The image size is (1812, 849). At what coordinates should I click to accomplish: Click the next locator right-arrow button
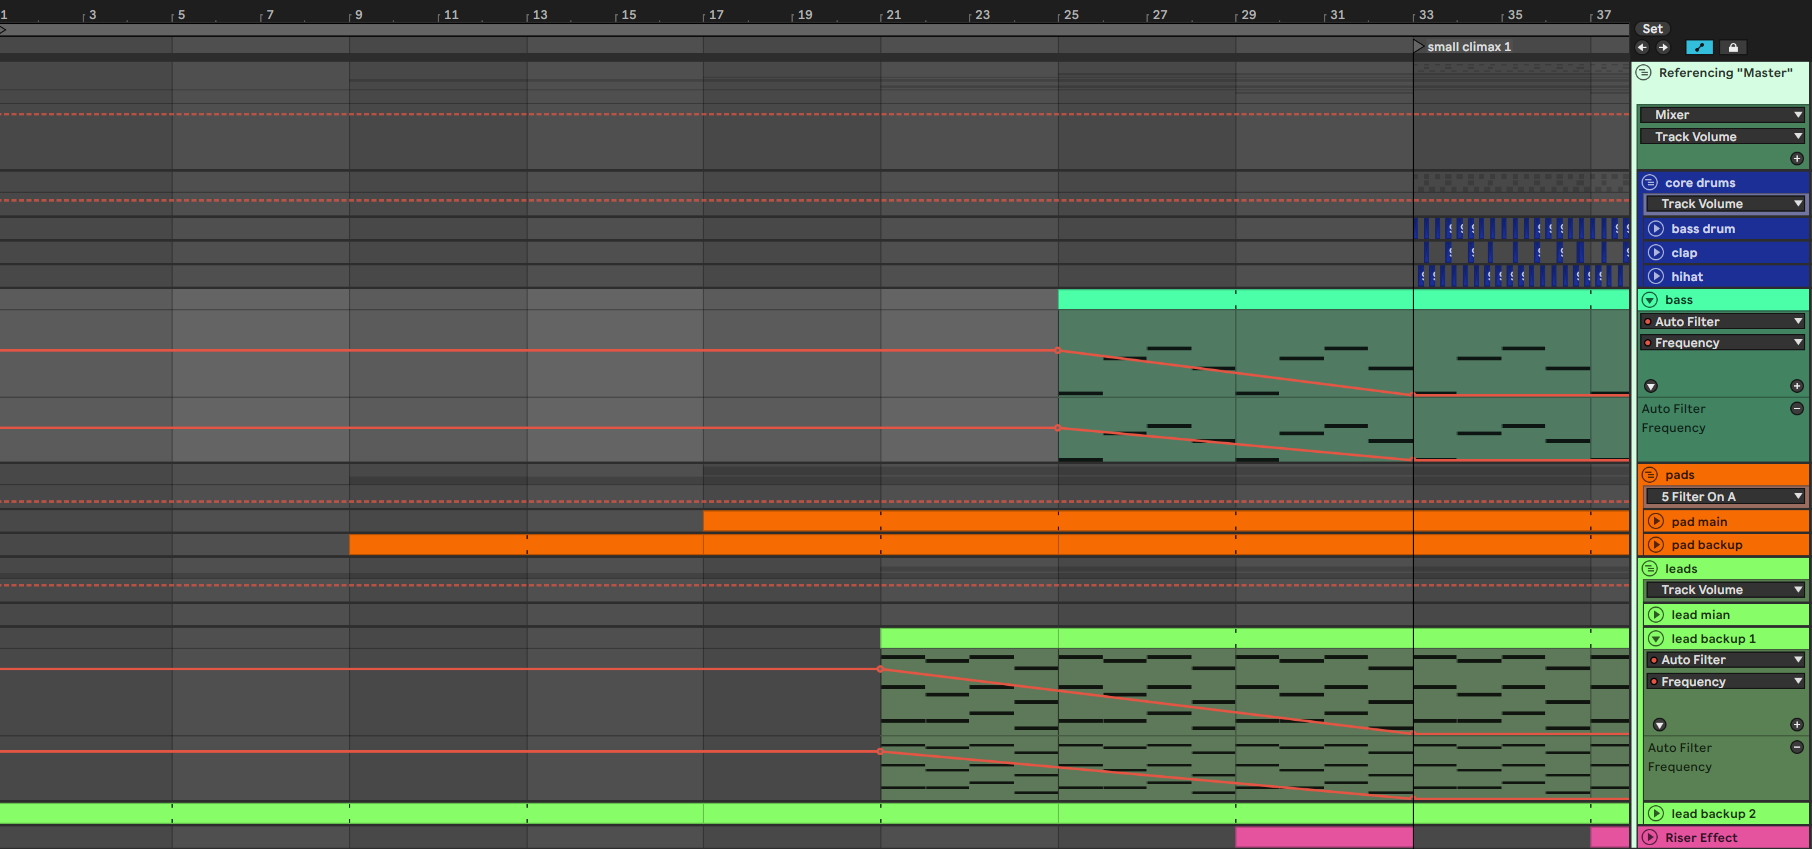click(x=1663, y=48)
